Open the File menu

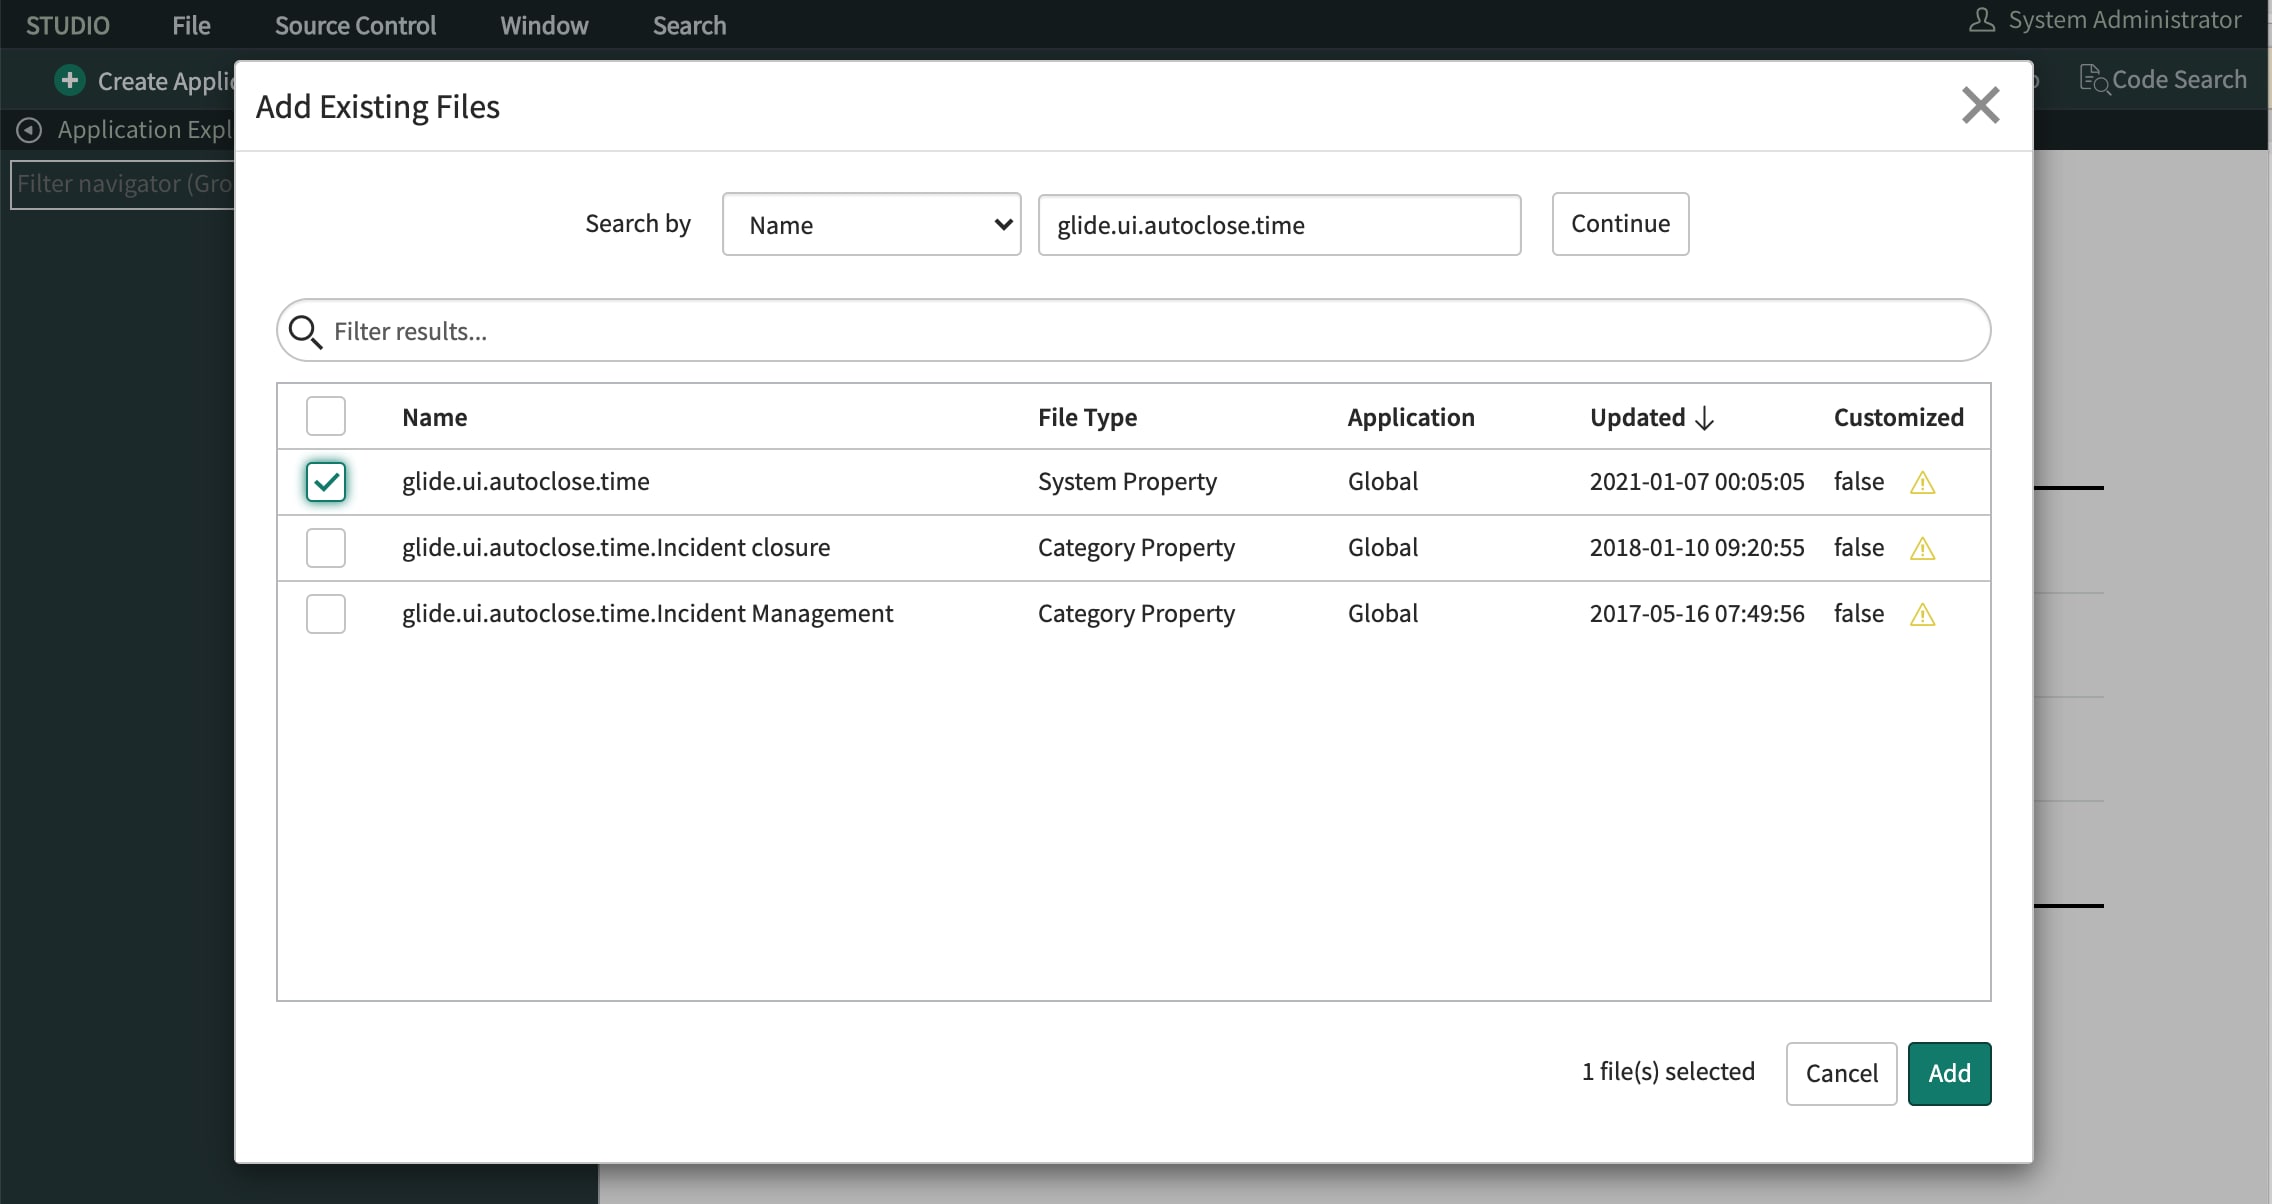(x=191, y=25)
